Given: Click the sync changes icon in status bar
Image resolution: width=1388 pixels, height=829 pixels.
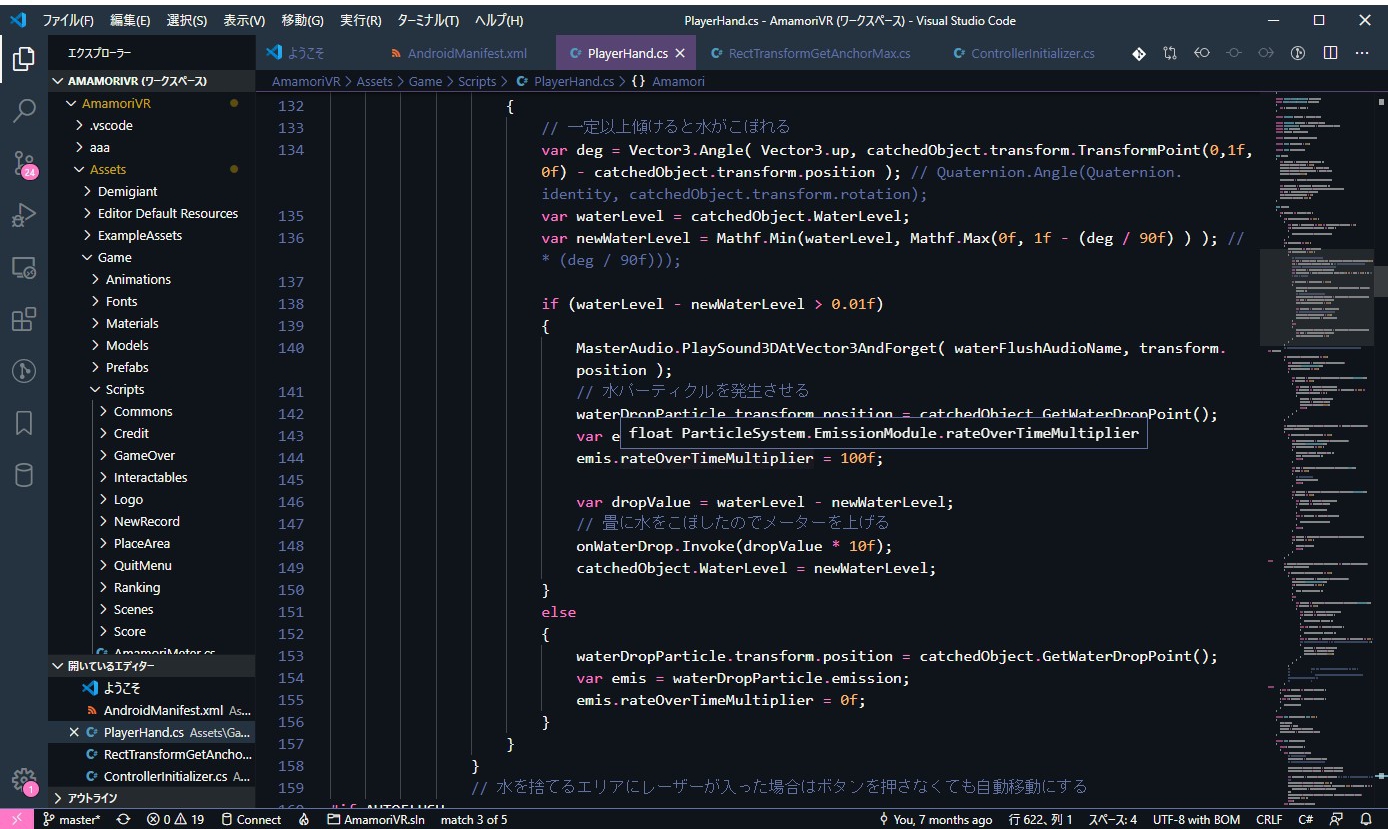Looking at the screenshot, I should point(123,819).
